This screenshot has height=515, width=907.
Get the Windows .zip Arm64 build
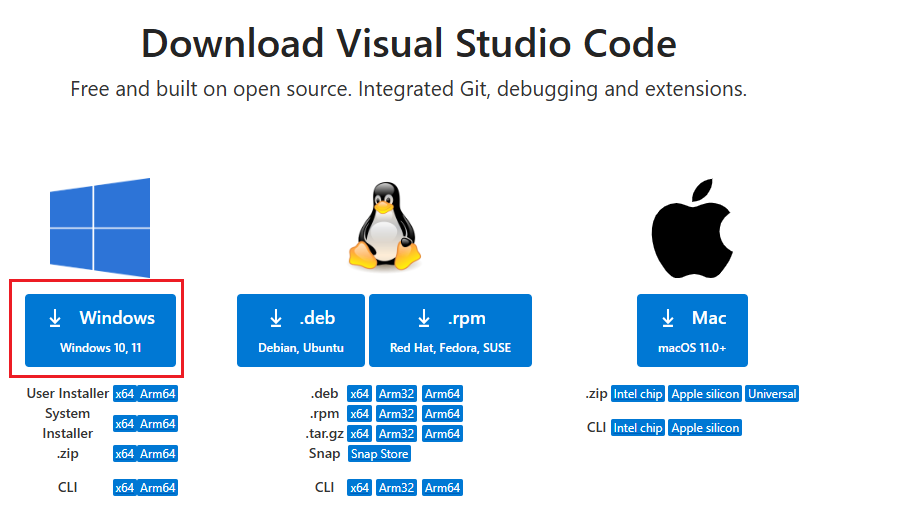157,454
